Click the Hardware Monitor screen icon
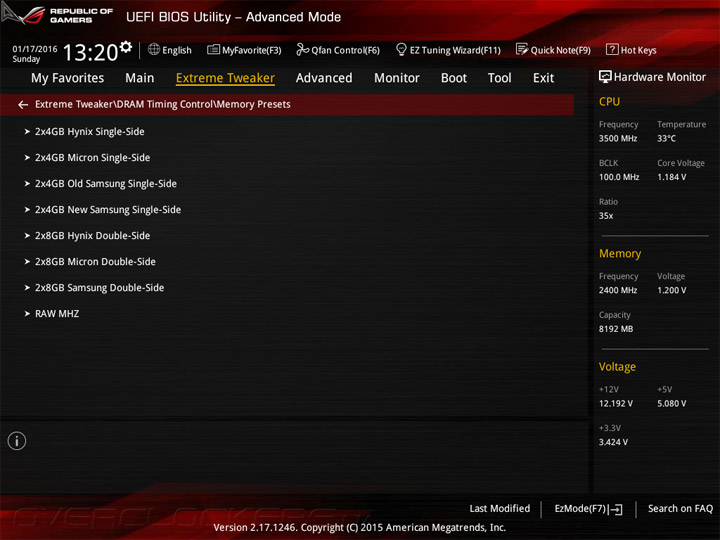 pos(605,77)
